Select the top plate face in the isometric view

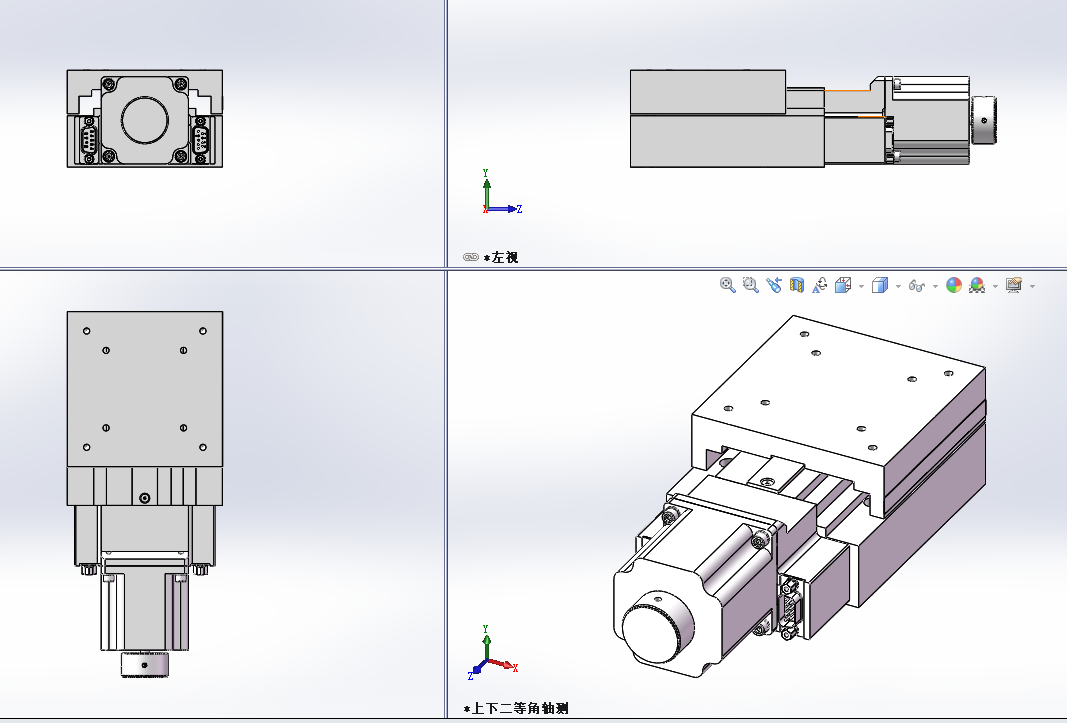click(838, 391)
